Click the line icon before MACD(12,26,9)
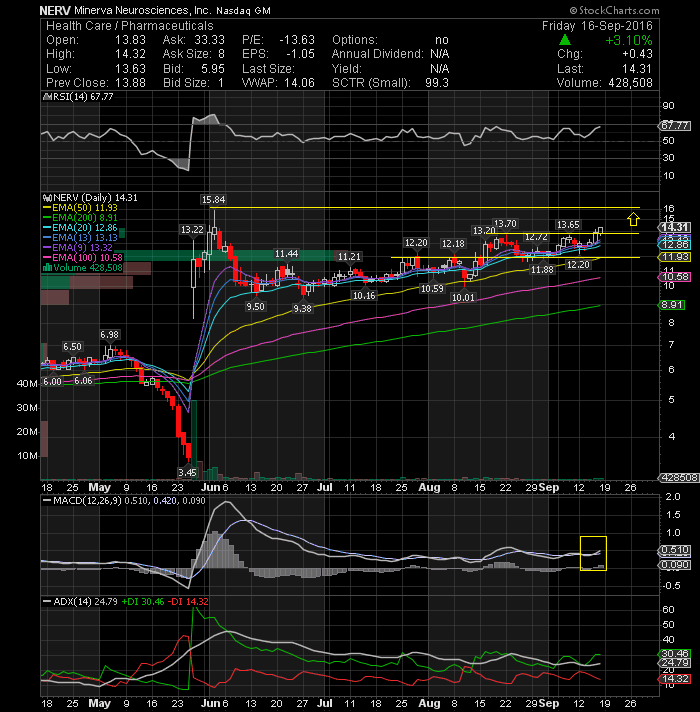 (47, 500)
